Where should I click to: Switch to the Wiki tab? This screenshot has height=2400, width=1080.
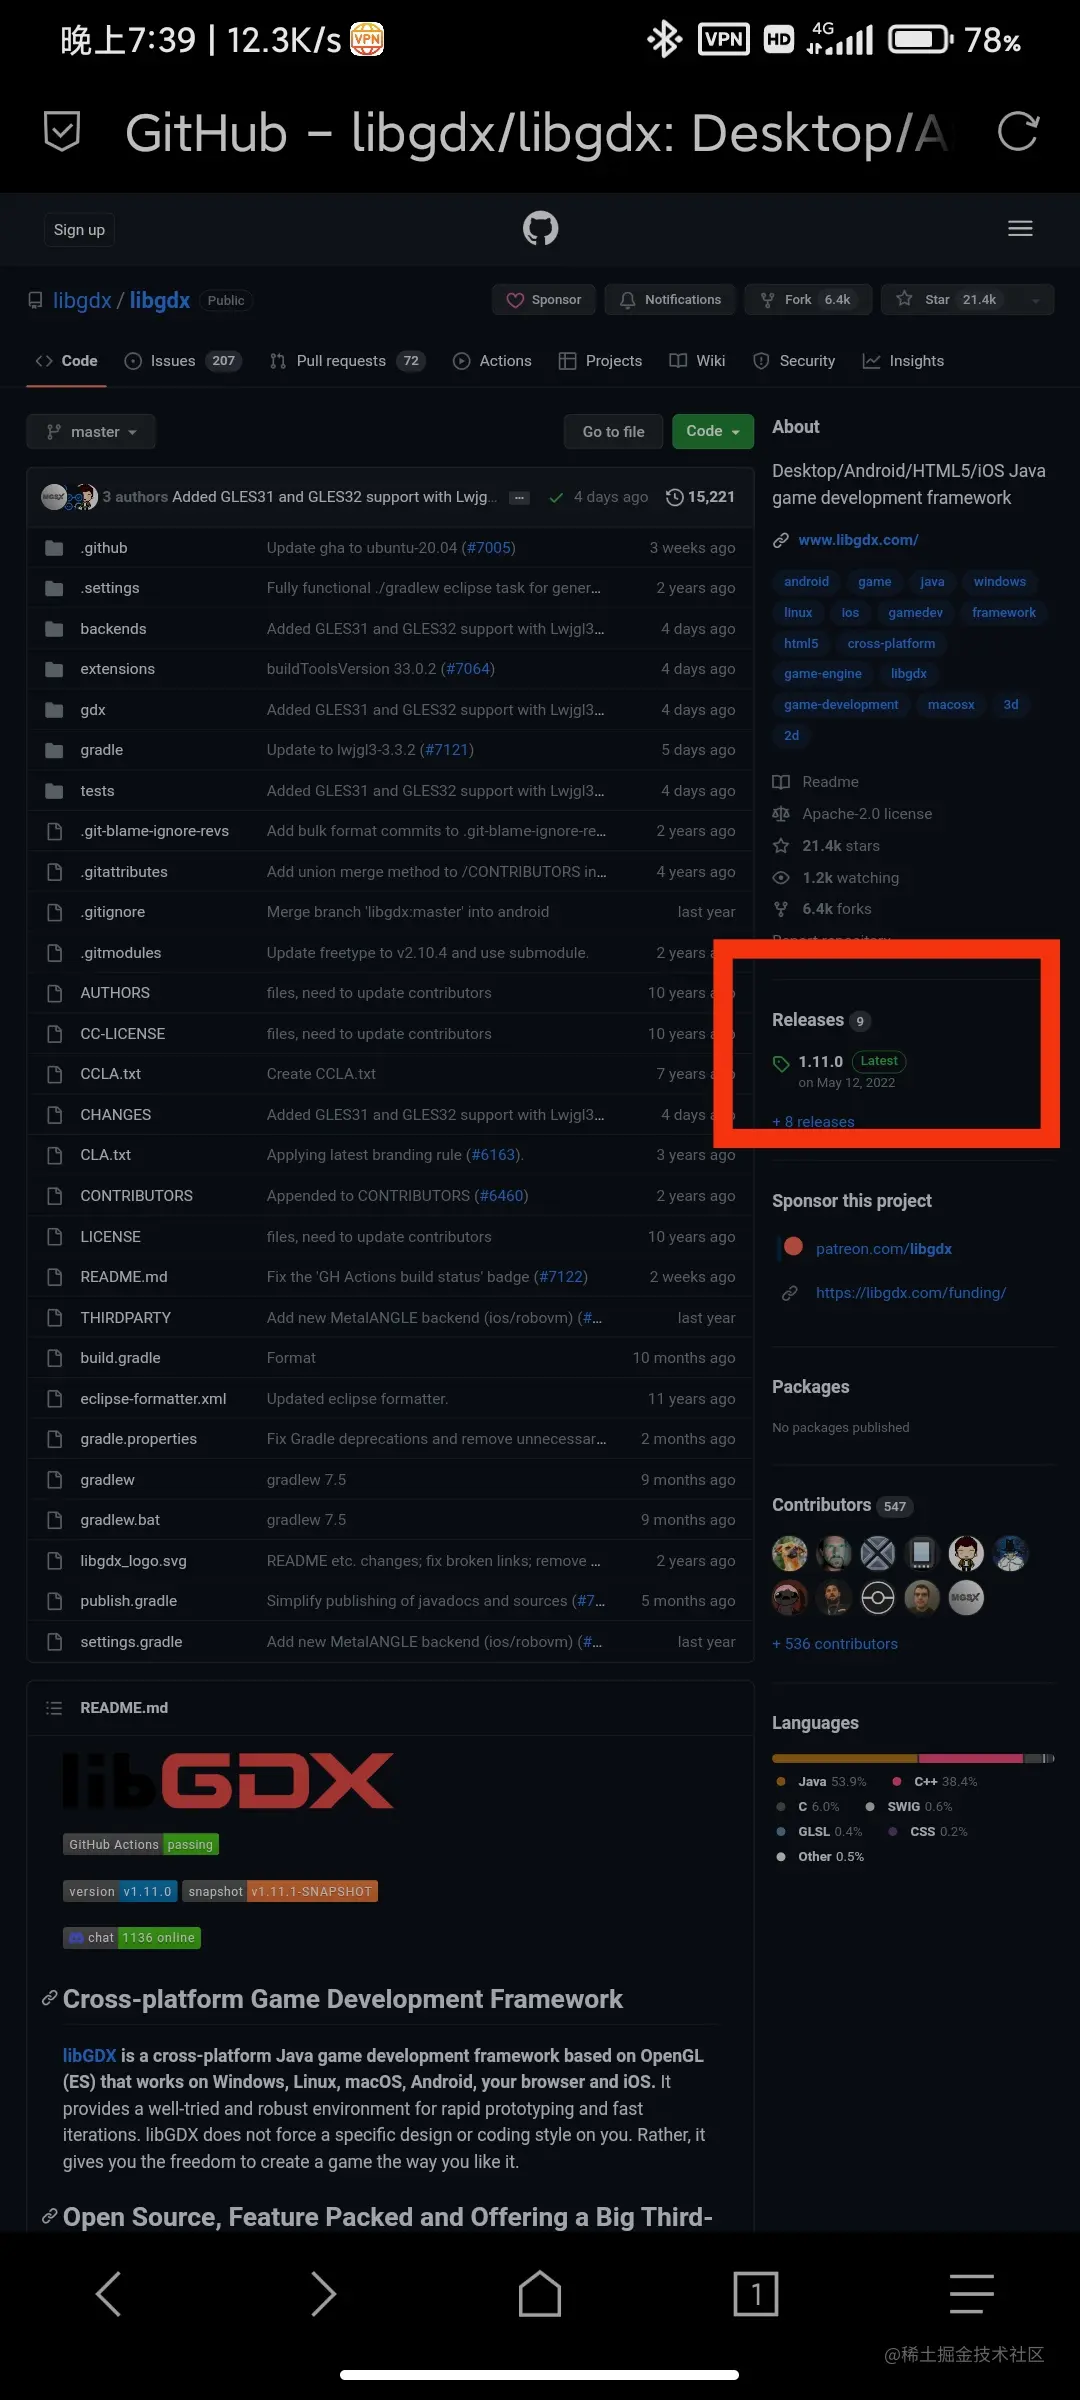(x=697, y=361)
